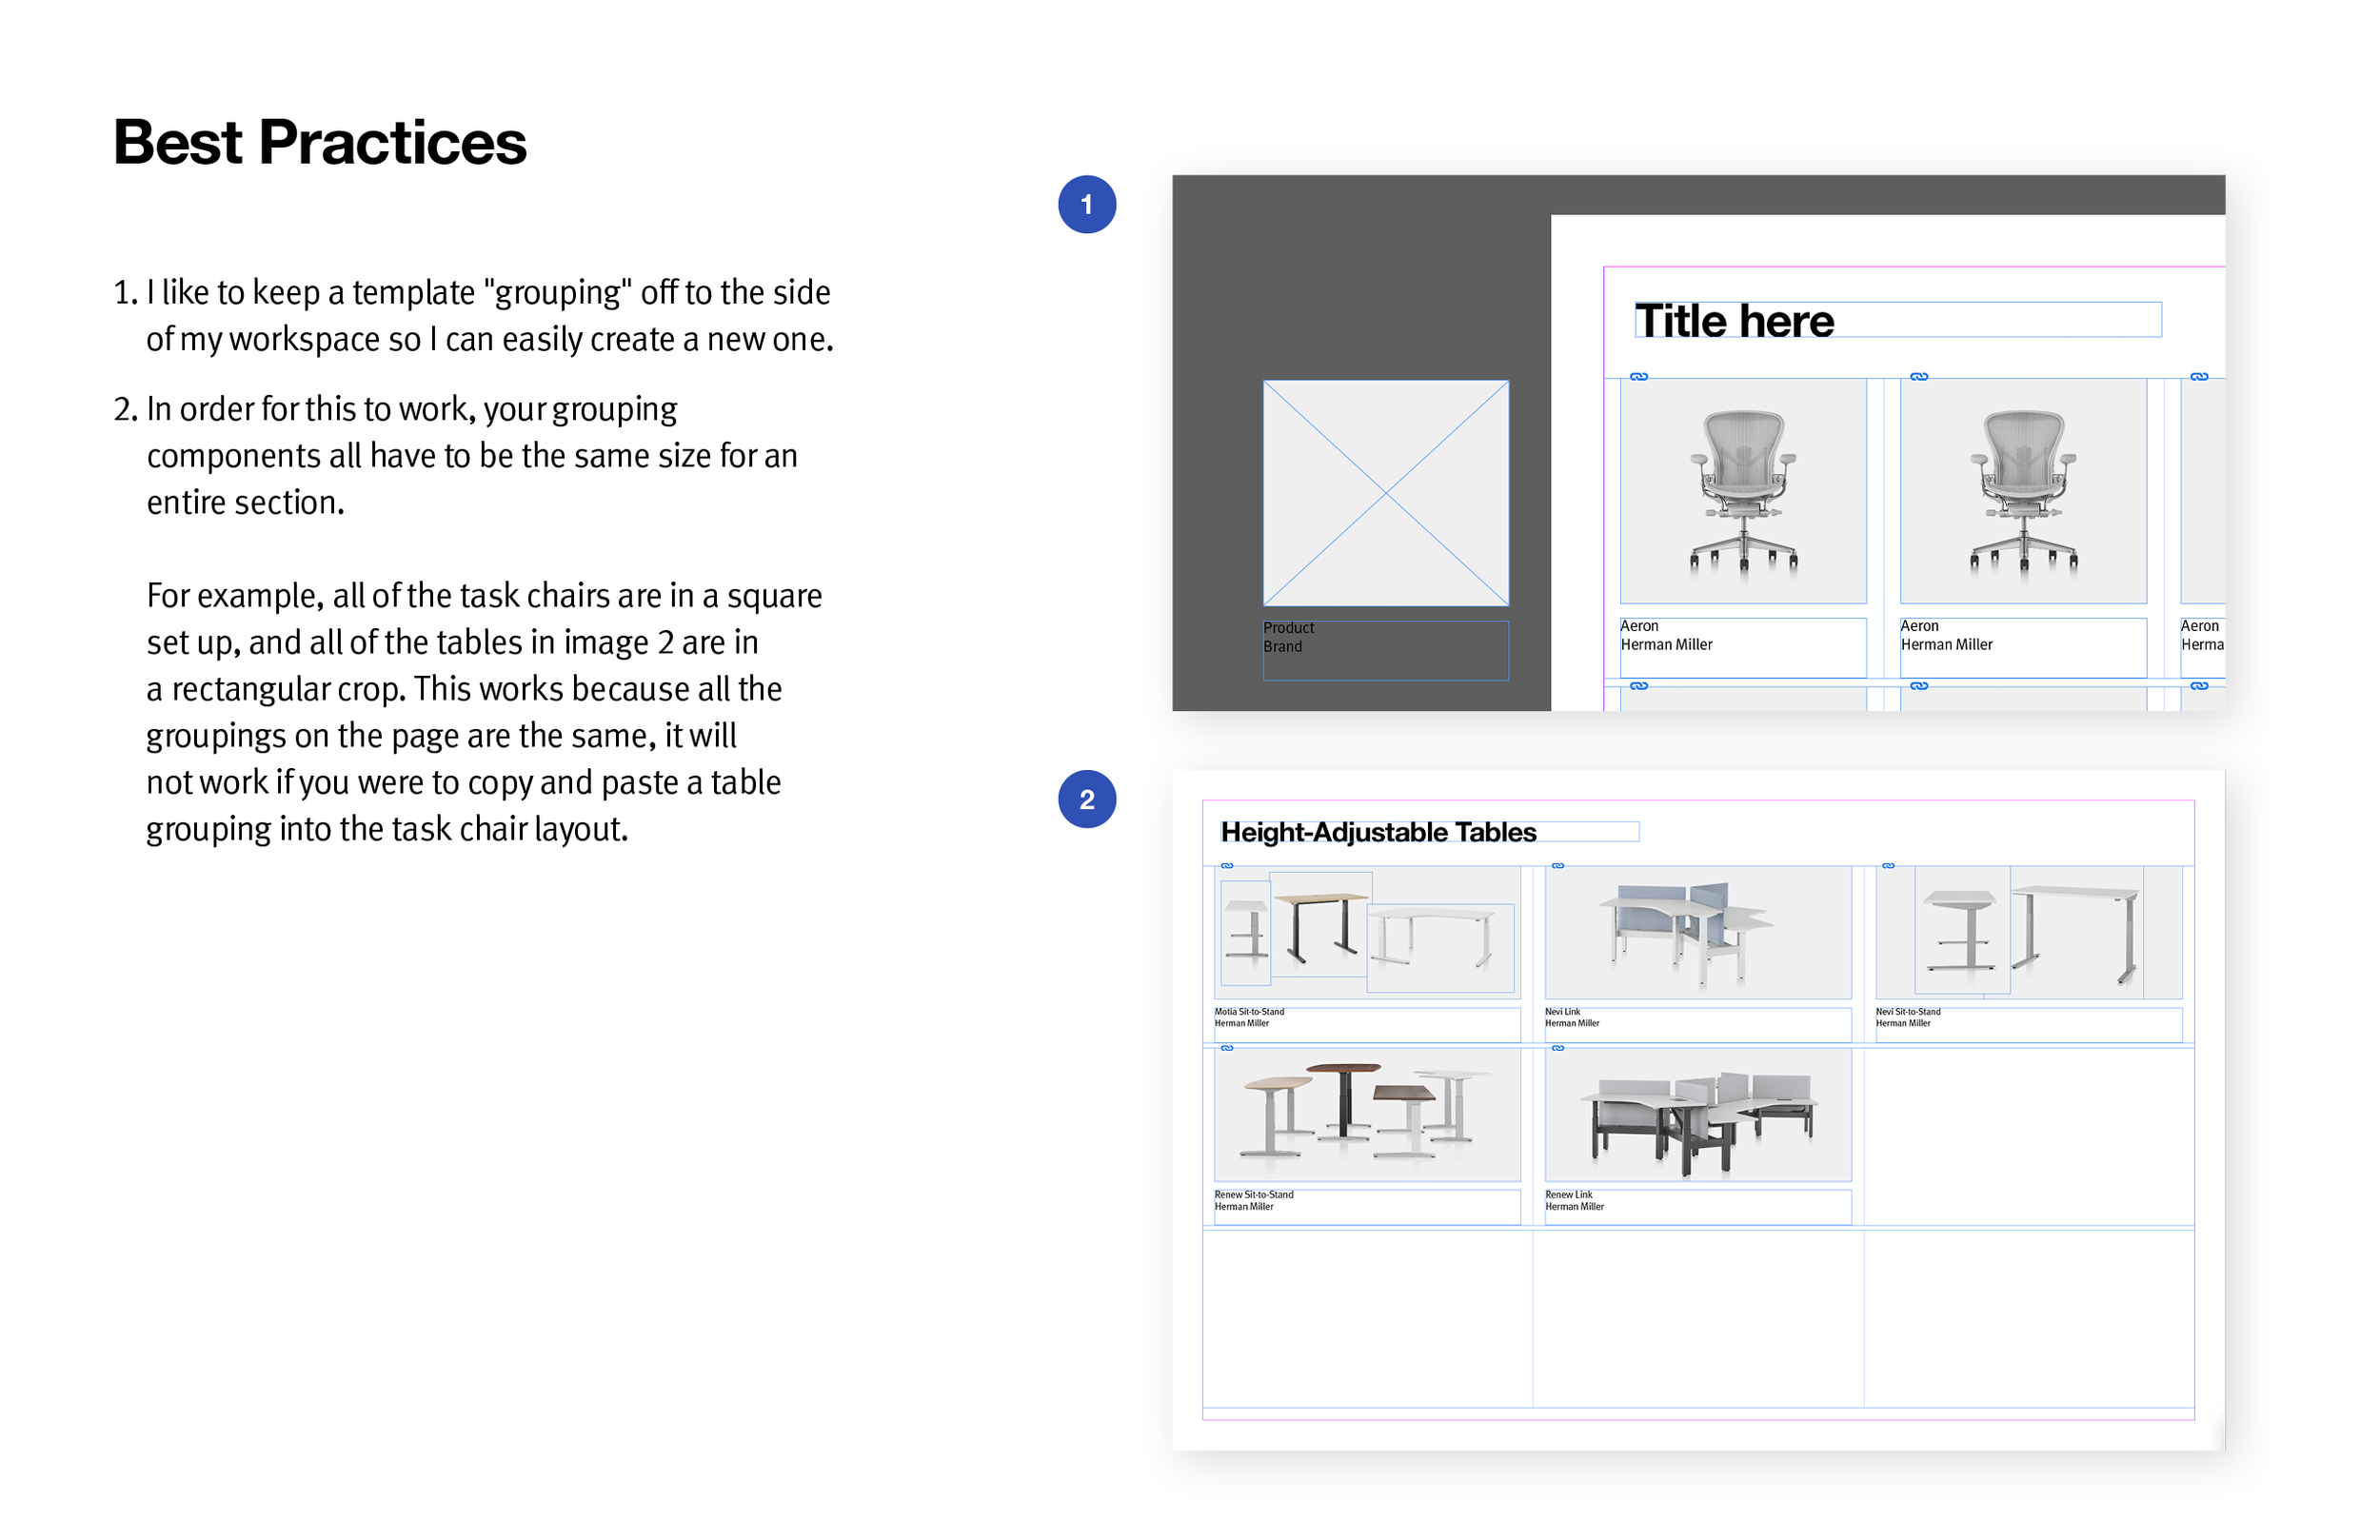Click the link icon on the second Aeron frame
2380x1540 pixels.
coord(1922,377)
